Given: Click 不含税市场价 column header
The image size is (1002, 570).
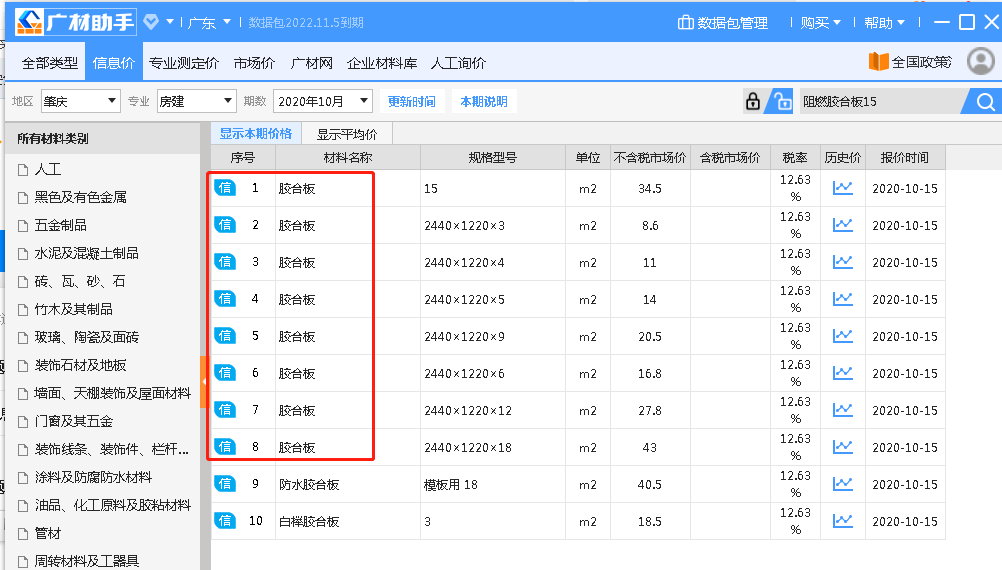Looking at the screenshot, I should click(650, 157).
